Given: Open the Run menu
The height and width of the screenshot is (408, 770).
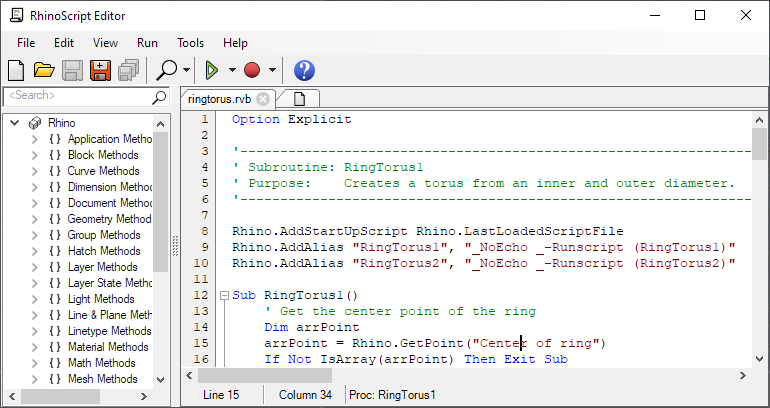Looking at the screenshot, I should pyautogui.click(x=147, y=43).
